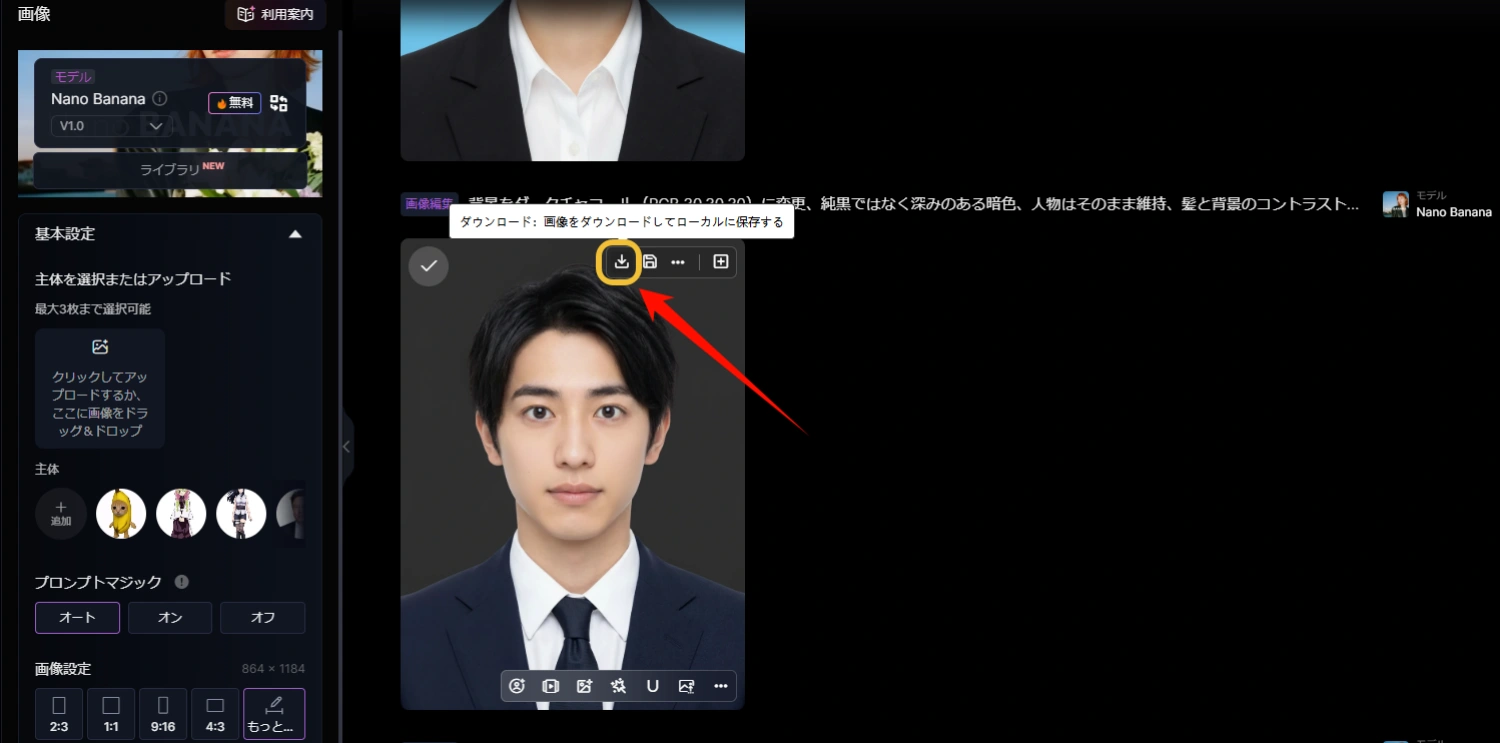
Task: Select the character avatar tool in bottom toolbar
Action: click(x=517, y=686)
